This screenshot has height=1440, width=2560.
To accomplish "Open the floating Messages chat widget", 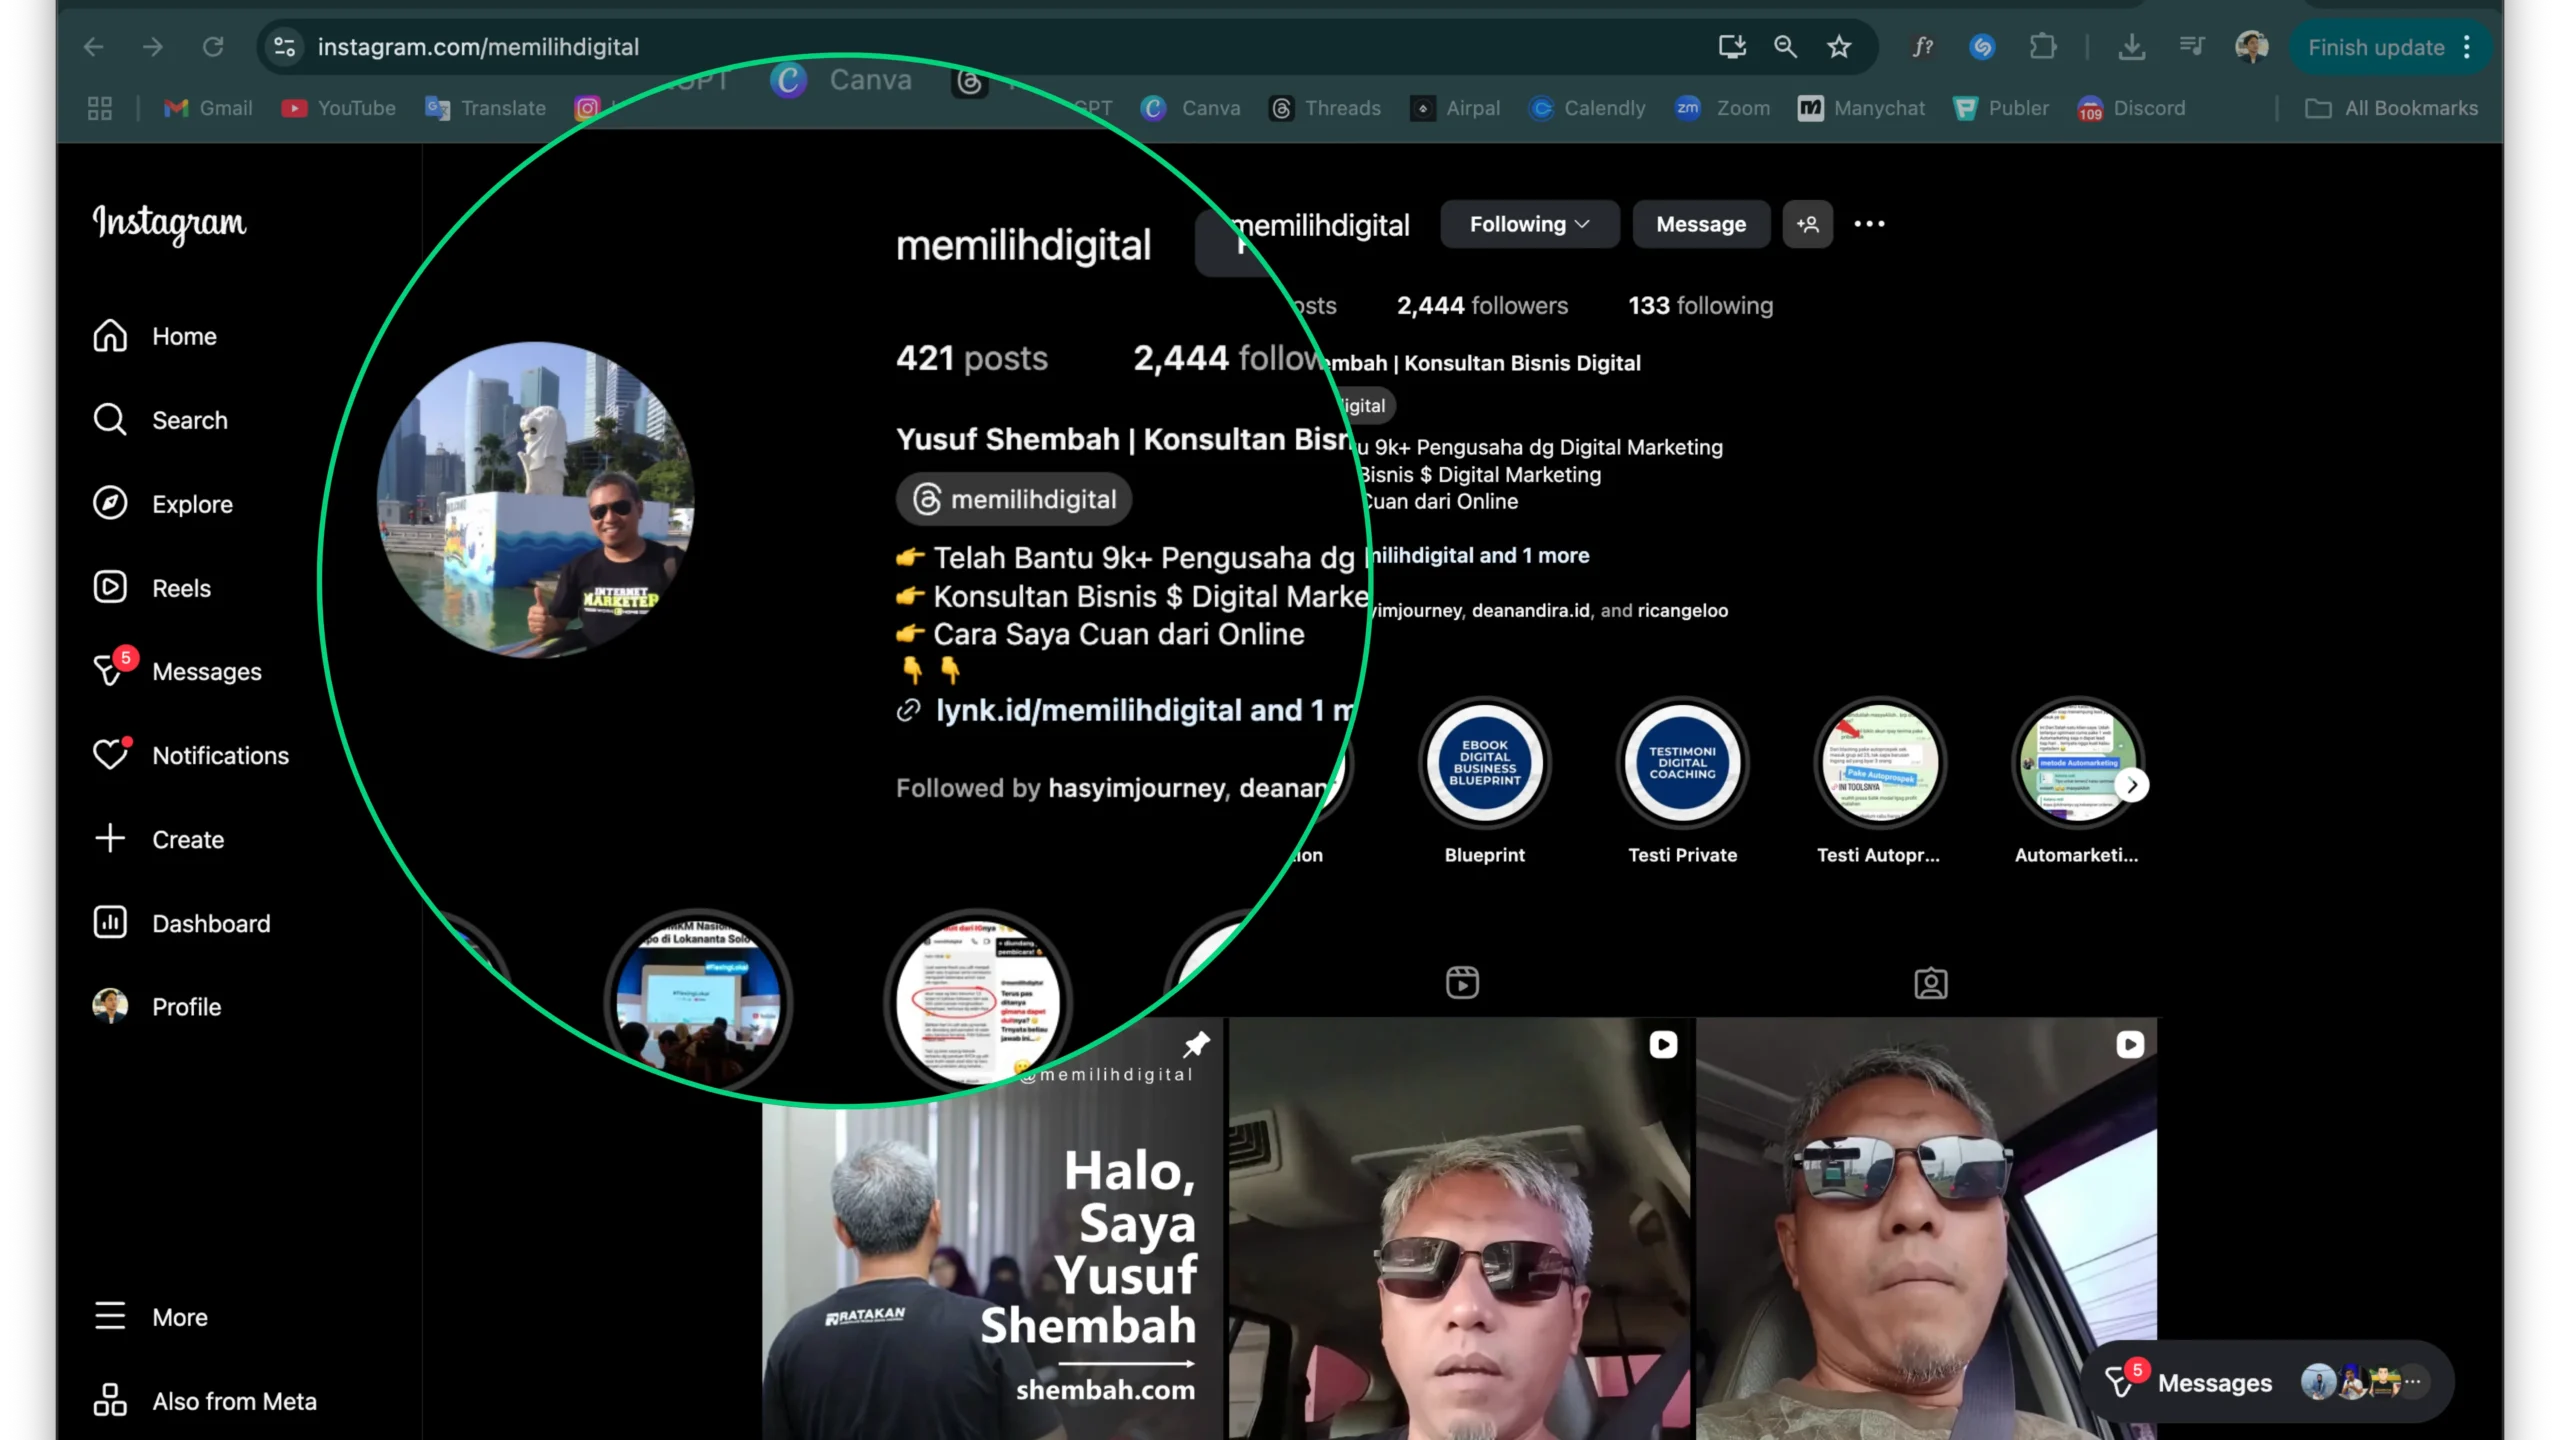I will click(2268, 1382).
